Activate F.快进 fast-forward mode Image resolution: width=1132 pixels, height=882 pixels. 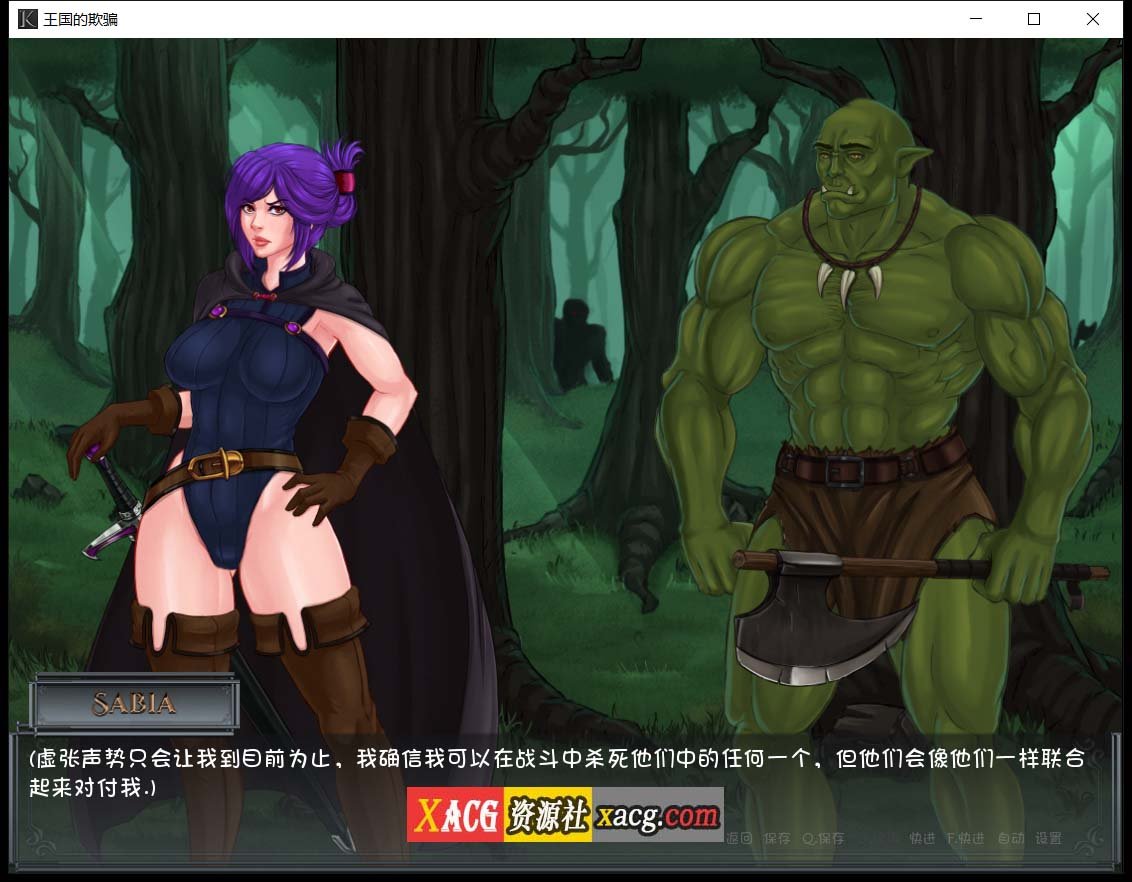click(963, 839)
